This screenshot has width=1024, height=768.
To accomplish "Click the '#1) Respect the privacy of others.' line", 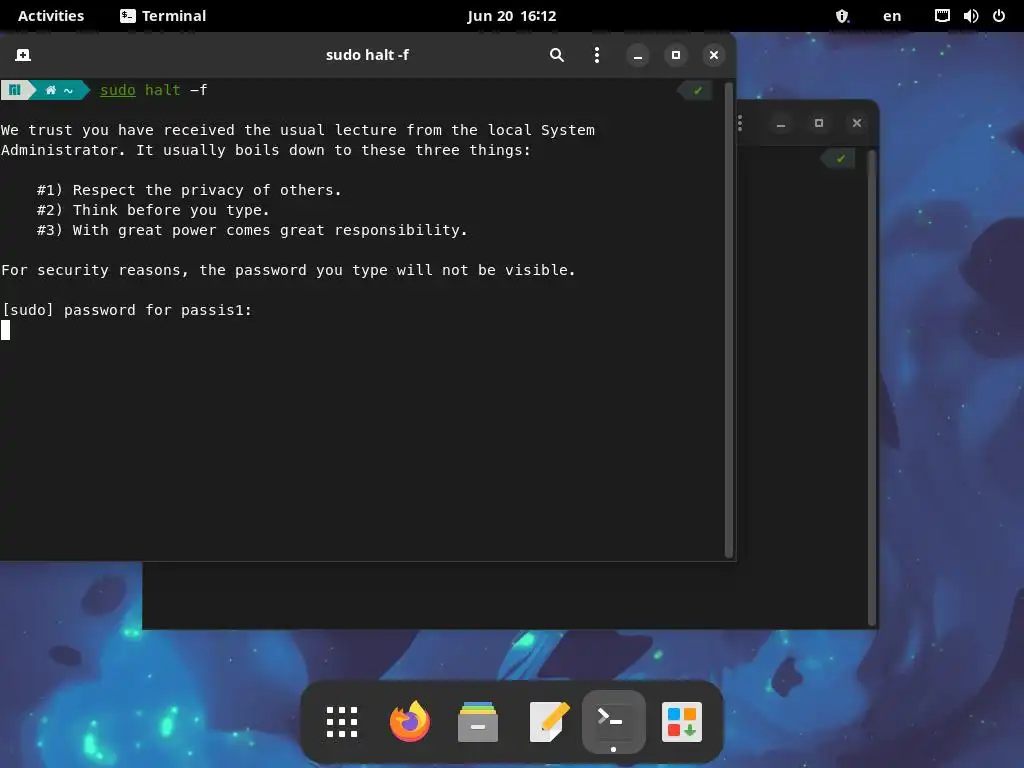I will (189, 190).
